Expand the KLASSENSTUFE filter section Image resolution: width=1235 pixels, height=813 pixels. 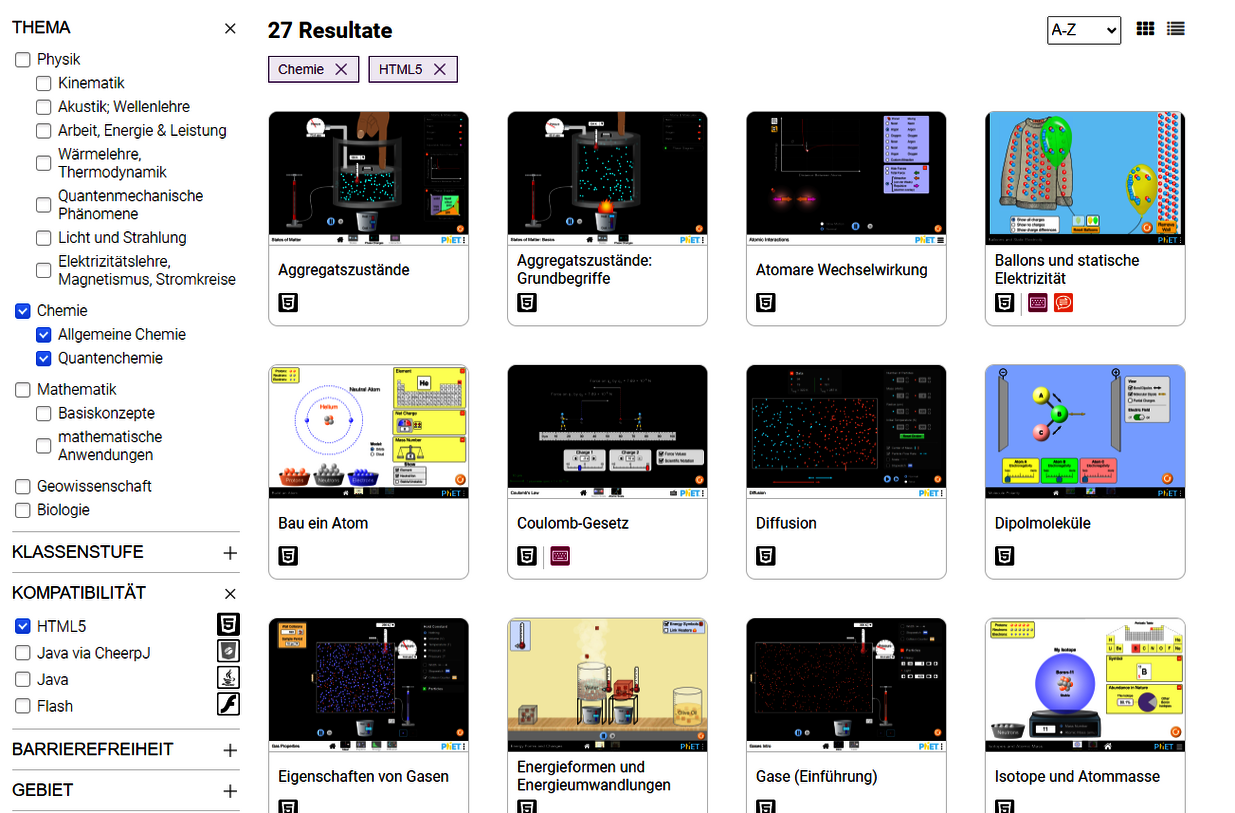point(230,553)
